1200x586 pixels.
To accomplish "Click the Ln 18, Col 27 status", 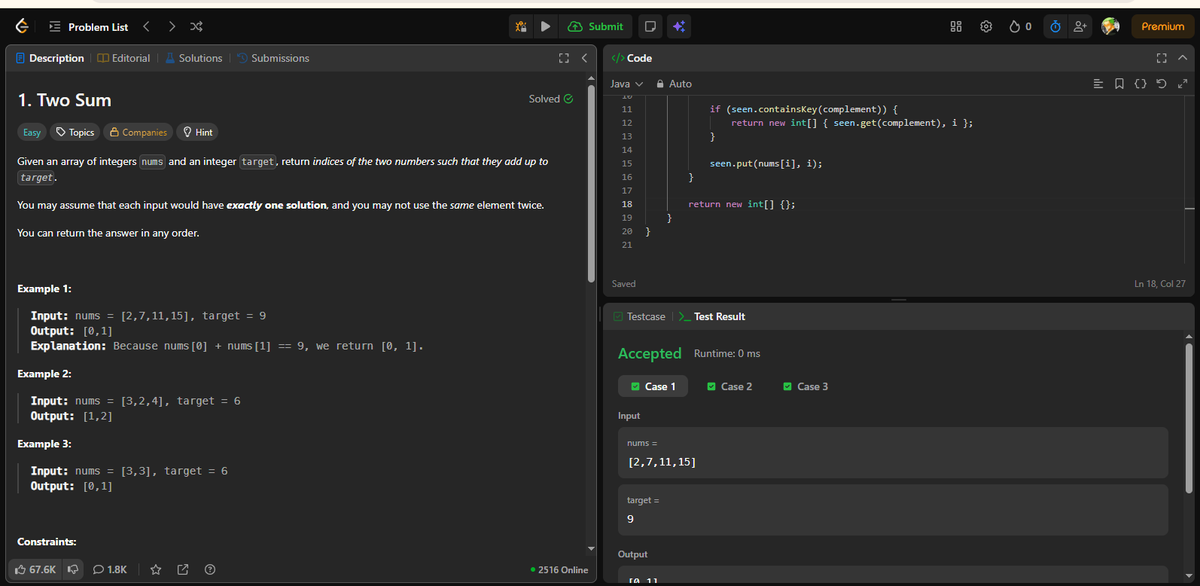I will tap(1160, 284).
